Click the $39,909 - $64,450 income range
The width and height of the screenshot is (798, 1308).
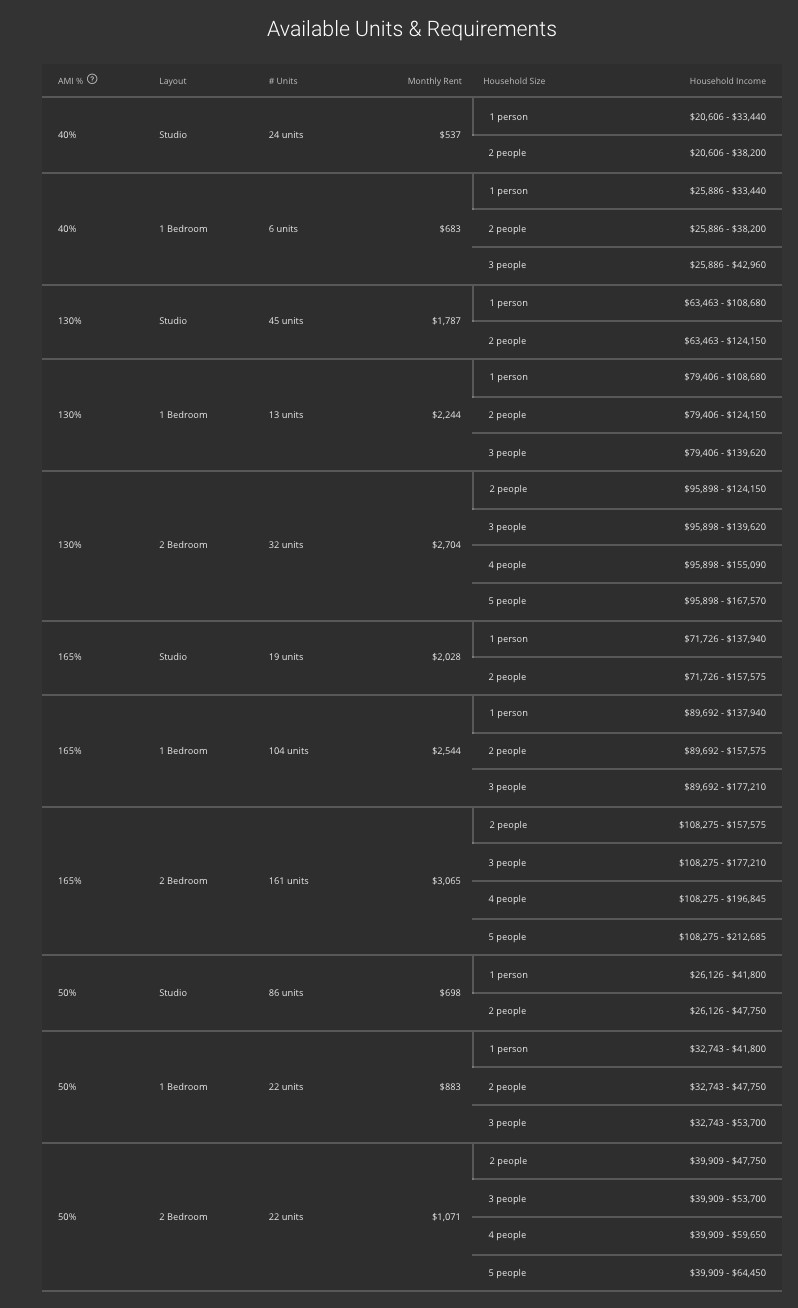point(727,1273)
